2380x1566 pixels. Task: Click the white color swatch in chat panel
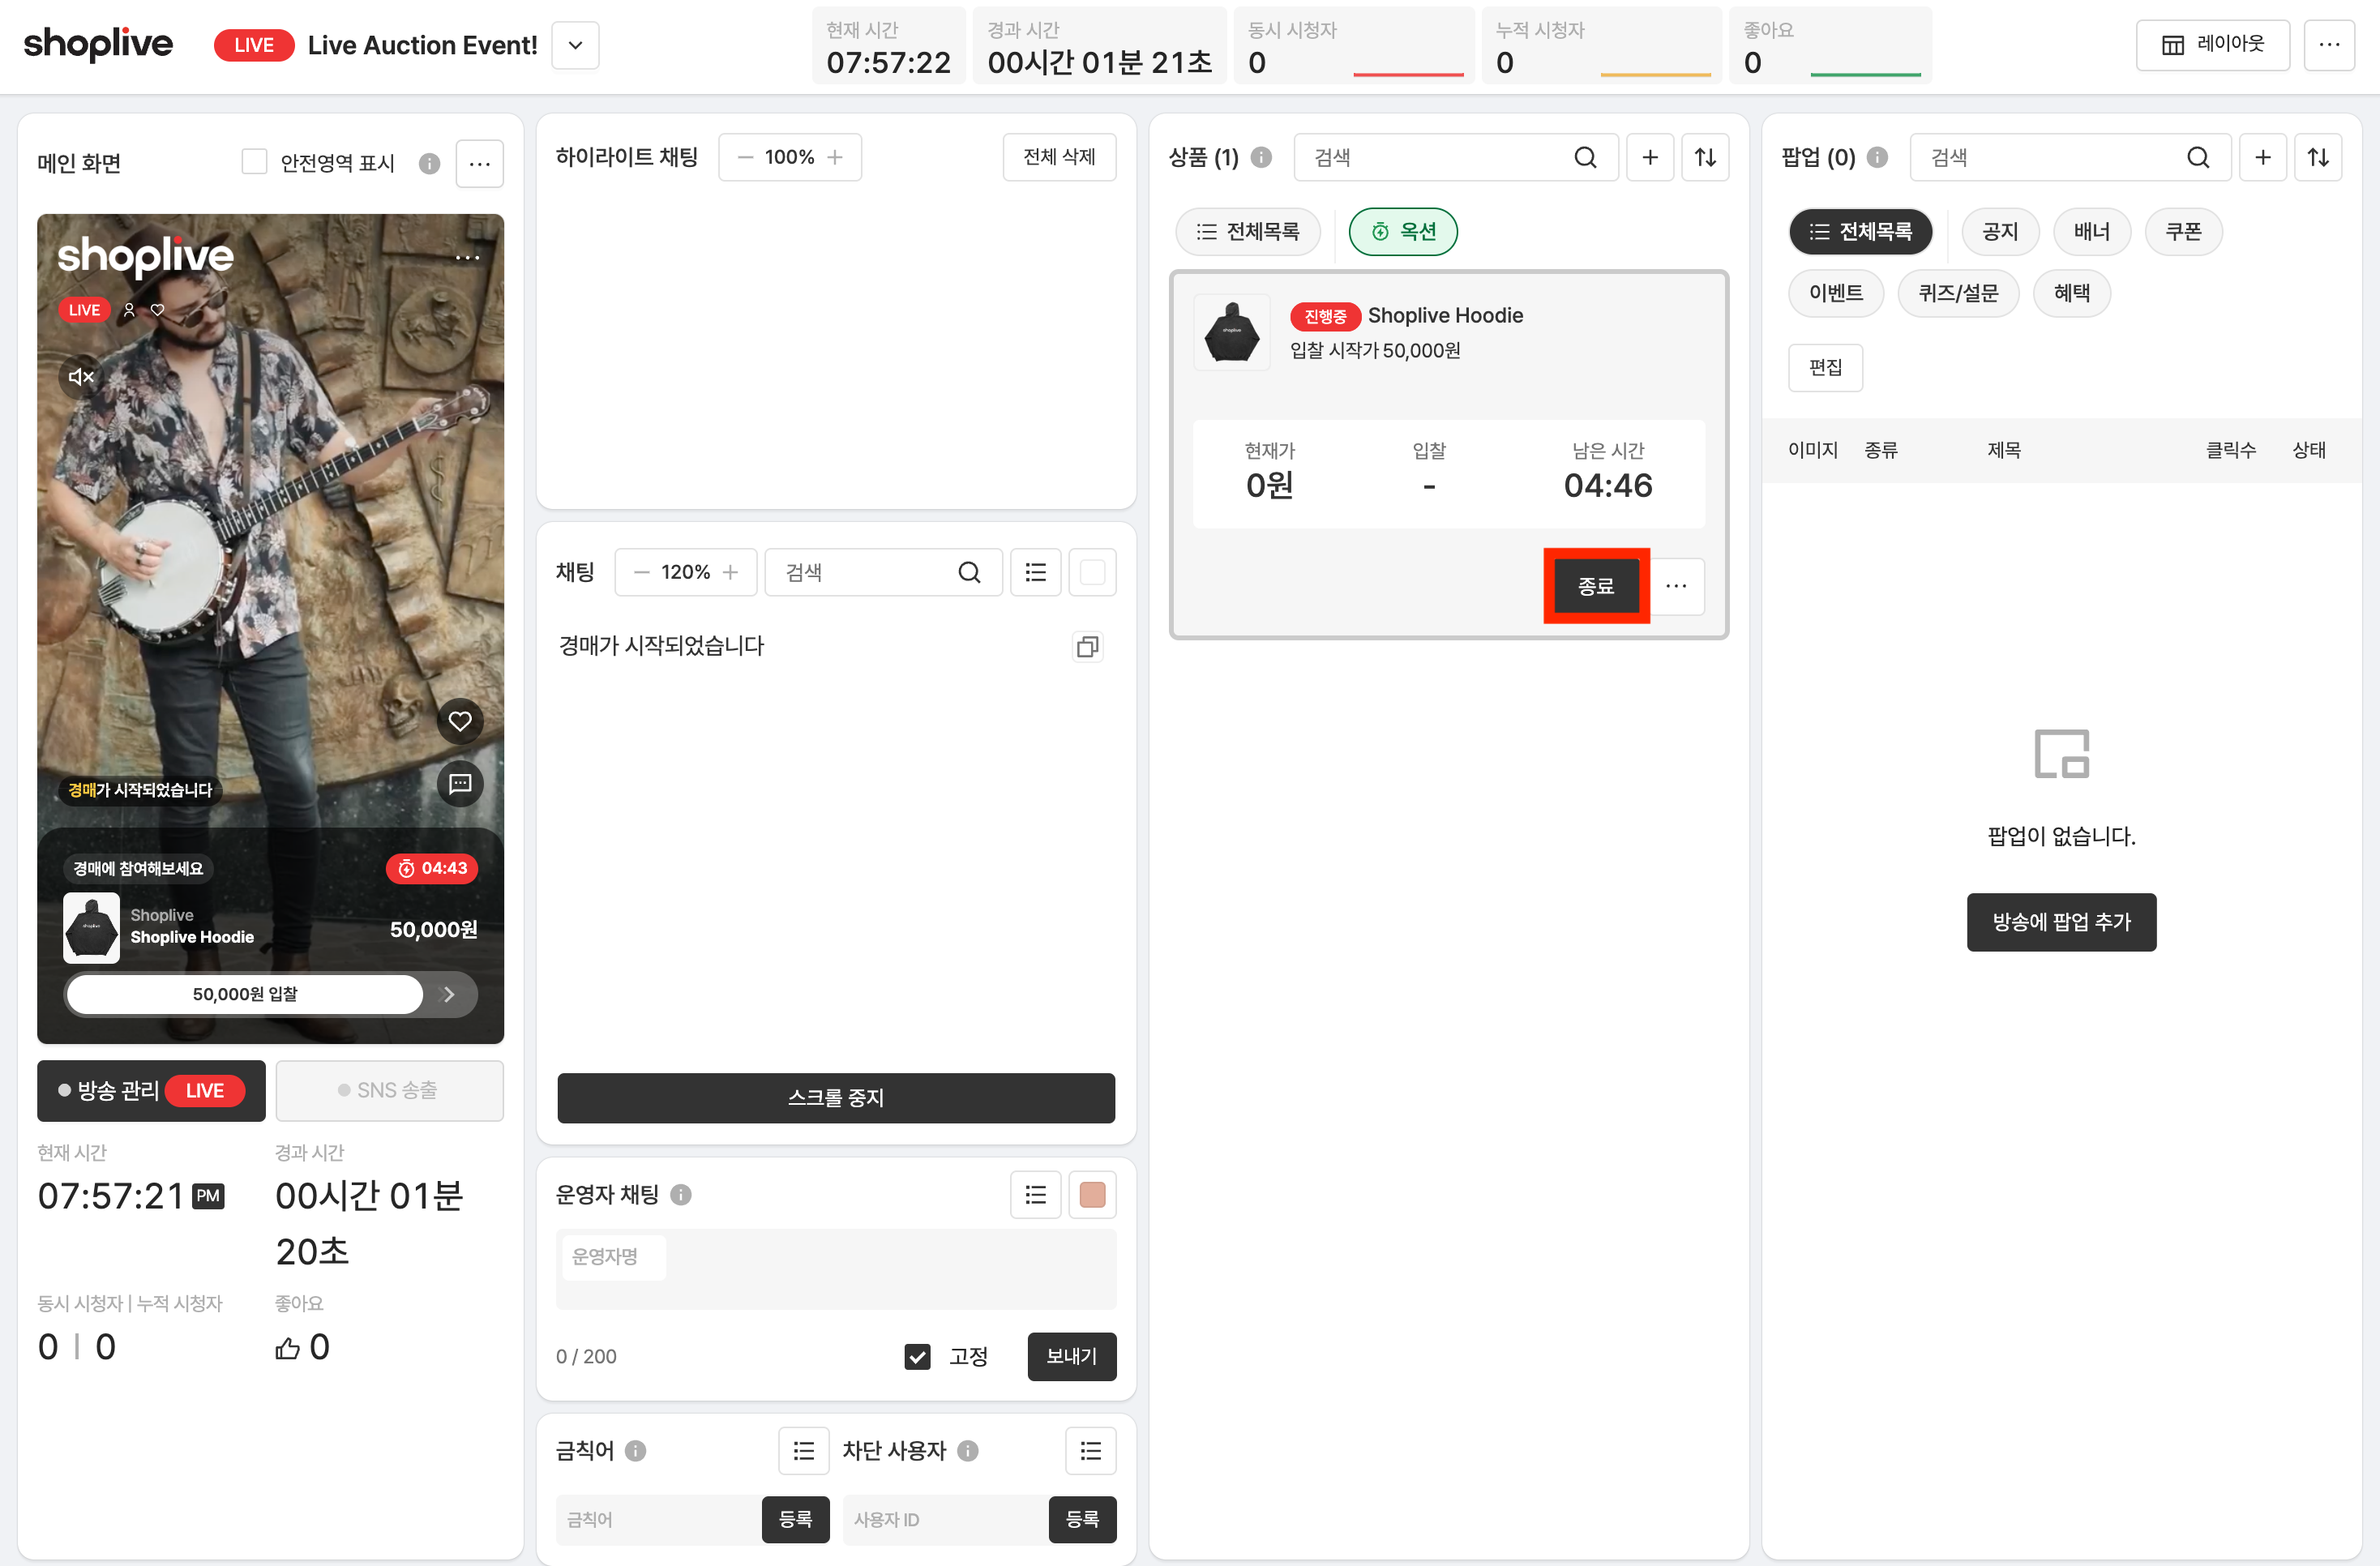coord(1092,572)
